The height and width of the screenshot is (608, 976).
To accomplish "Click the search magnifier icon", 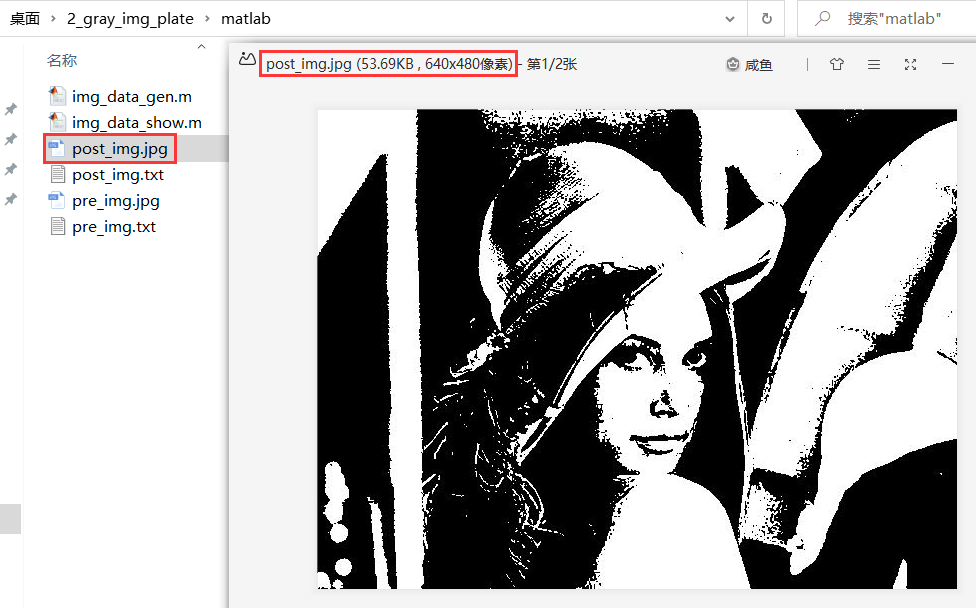I will (824, 19).
